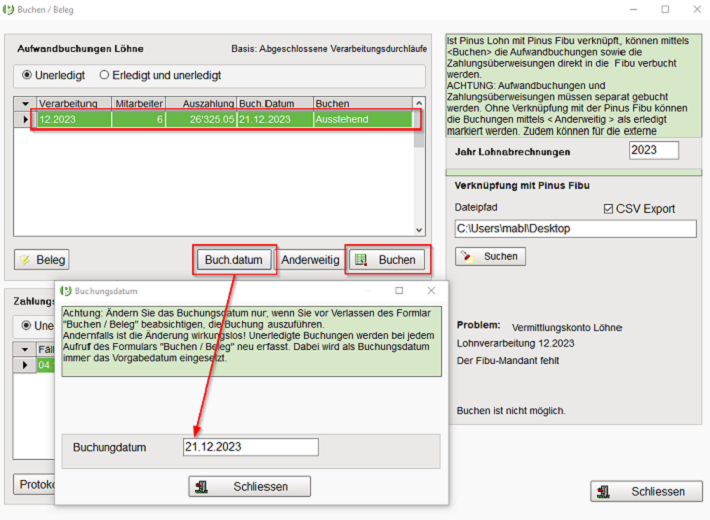Open the grid dropdown arrow beside Fäll header
Screen dimensions: 710x520
pyautogui.click(x=25, y=349)
